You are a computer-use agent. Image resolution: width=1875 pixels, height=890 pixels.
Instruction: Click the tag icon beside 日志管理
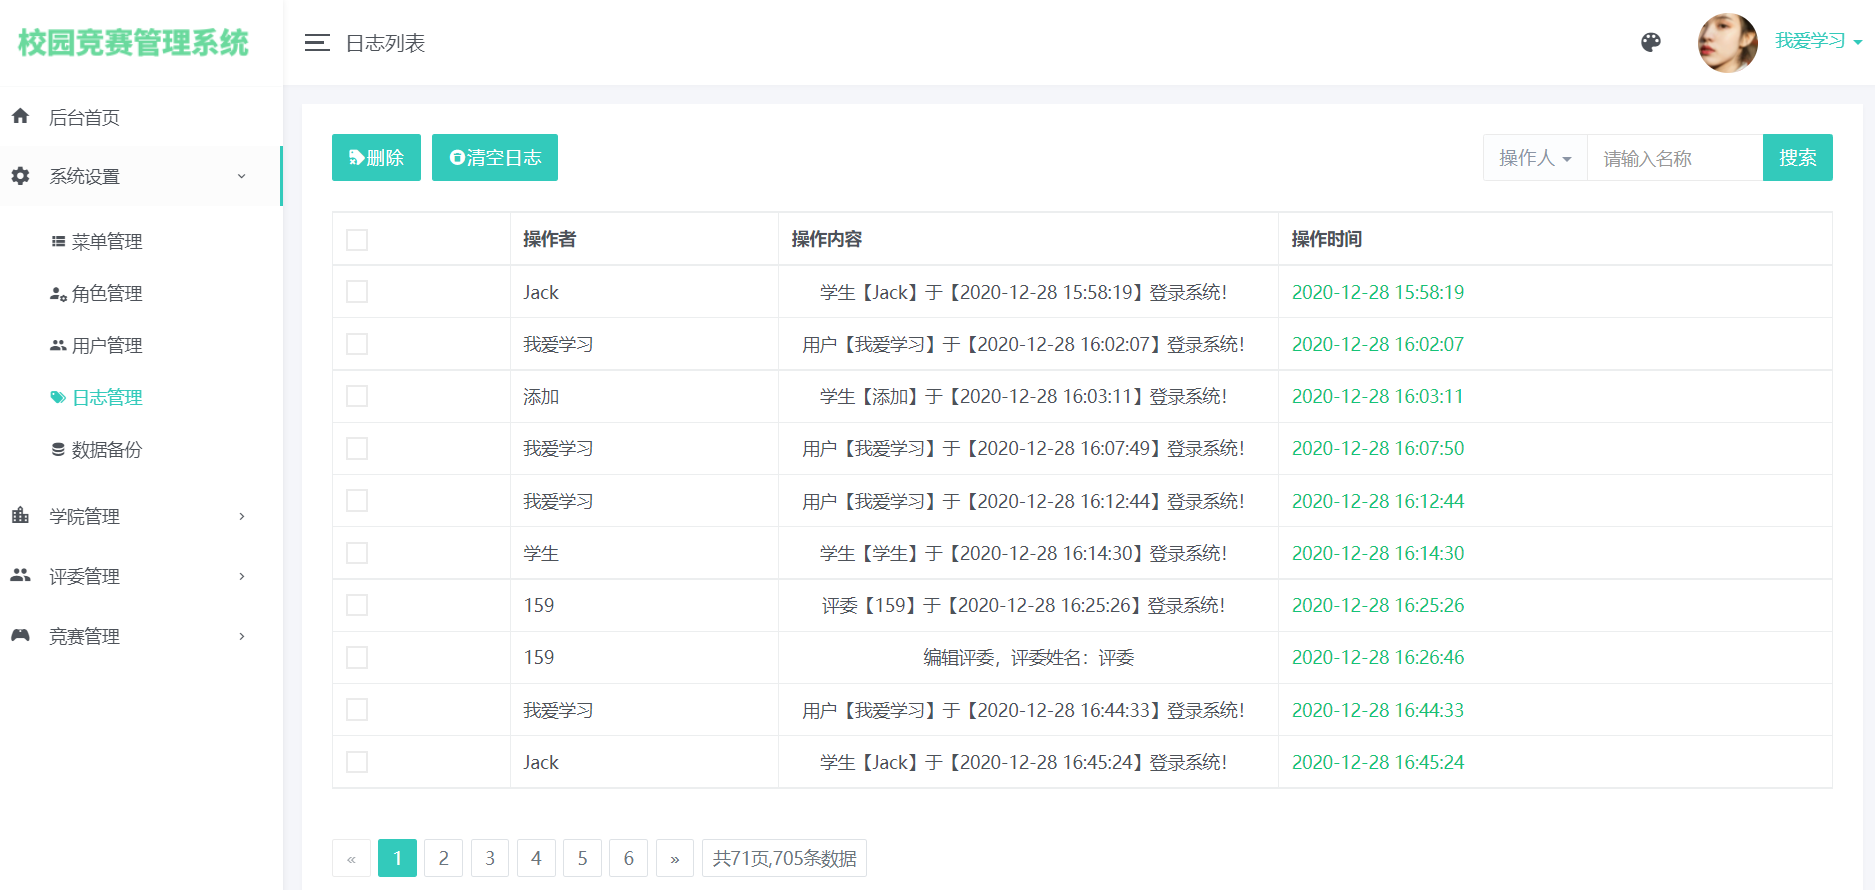click(58, 397)
